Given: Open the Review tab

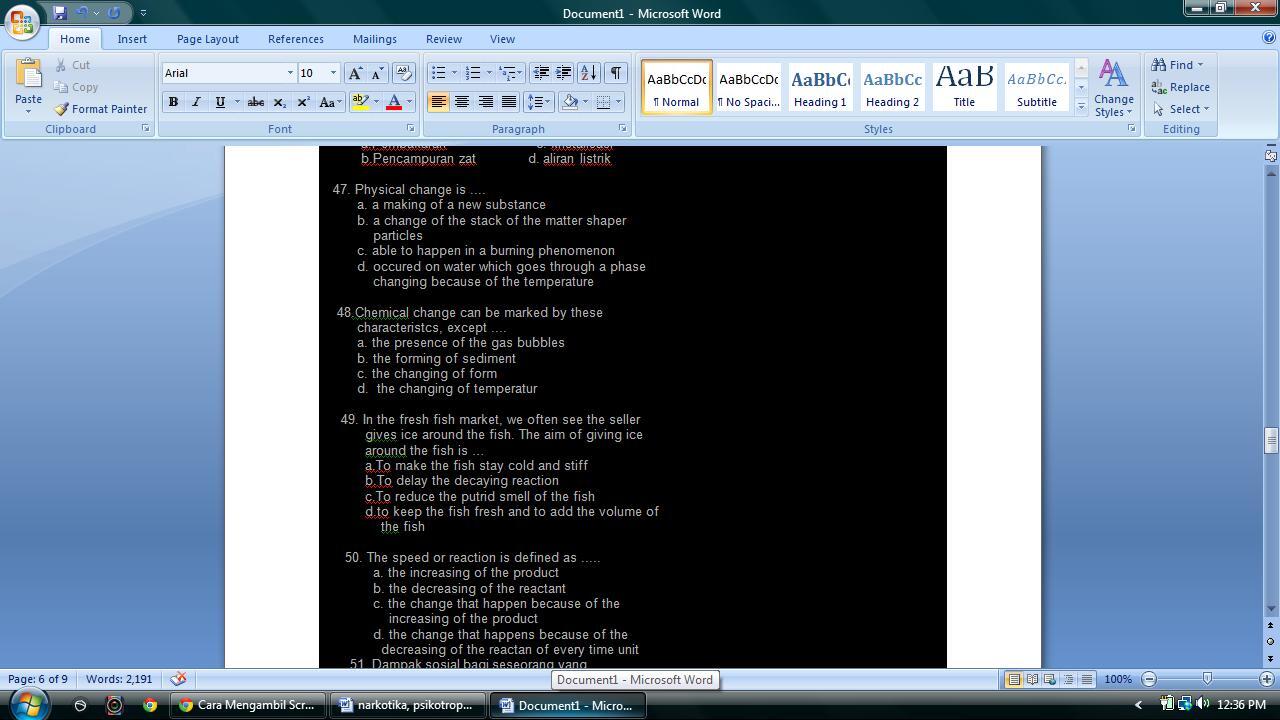Looking at the screenshot, I should click(x=443, y=38).
